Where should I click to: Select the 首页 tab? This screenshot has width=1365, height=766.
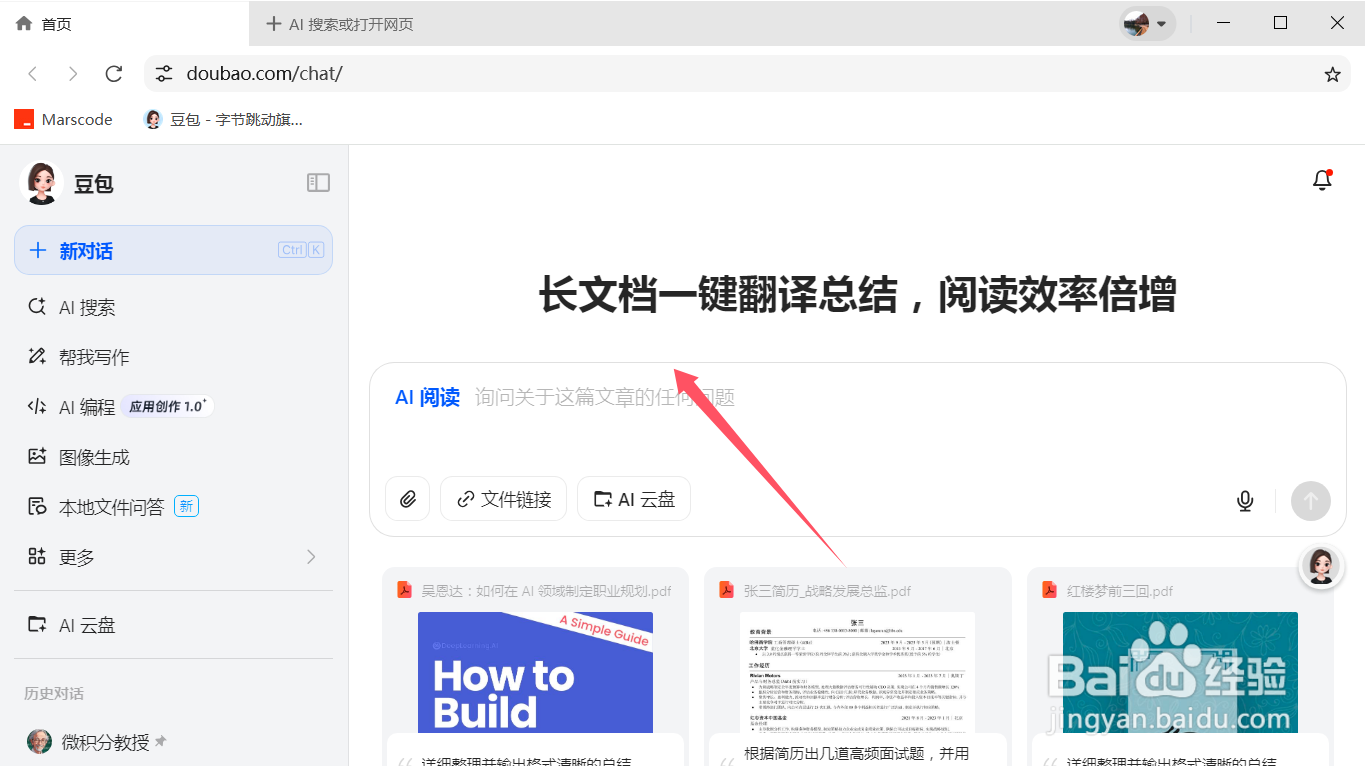click(x=124, y=23)
